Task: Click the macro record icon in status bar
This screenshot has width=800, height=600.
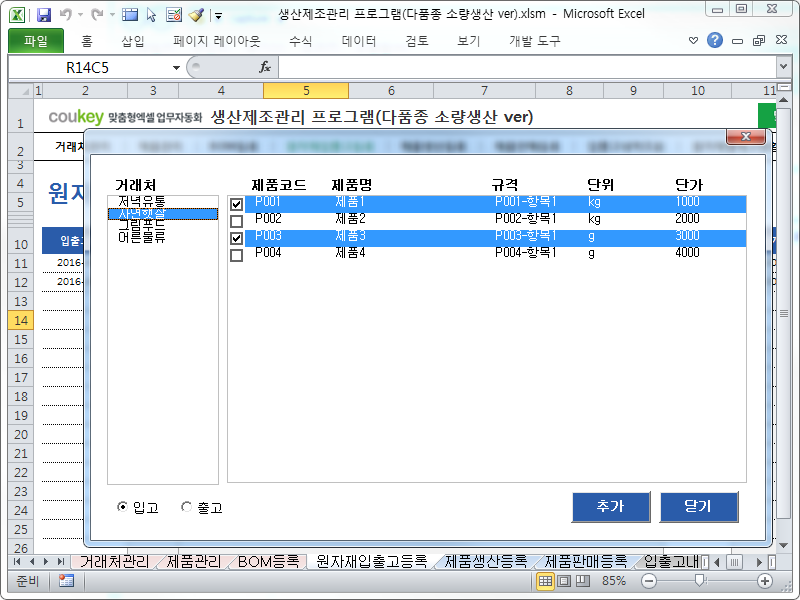Action: pyautogui.click(x=66, y=581)
